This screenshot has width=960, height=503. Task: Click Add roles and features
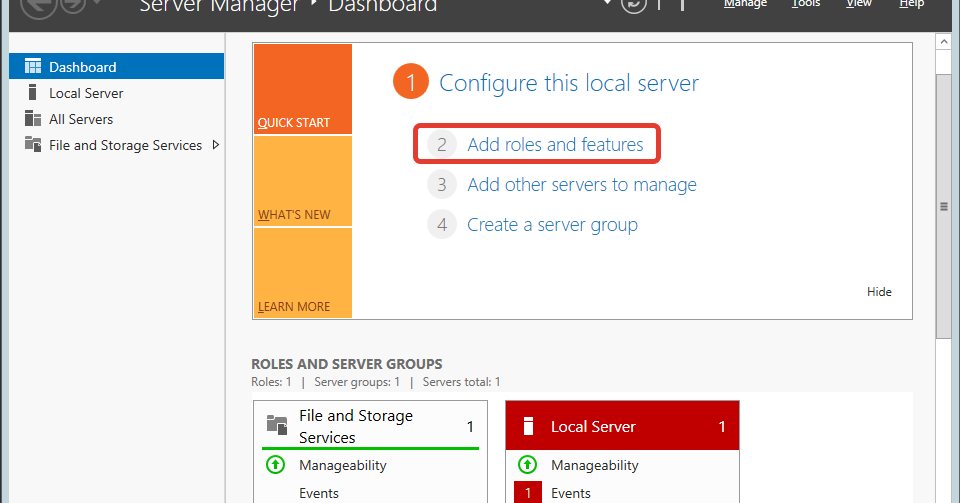555,144
